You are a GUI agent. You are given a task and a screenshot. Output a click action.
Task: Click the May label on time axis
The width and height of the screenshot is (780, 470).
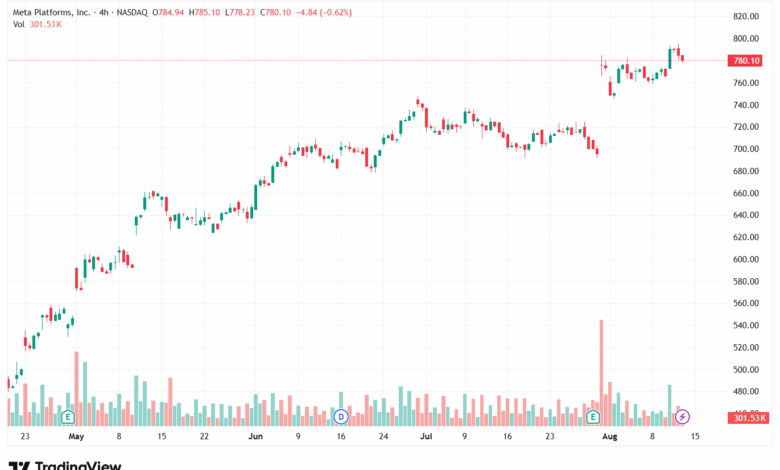(x=76, y=437)
